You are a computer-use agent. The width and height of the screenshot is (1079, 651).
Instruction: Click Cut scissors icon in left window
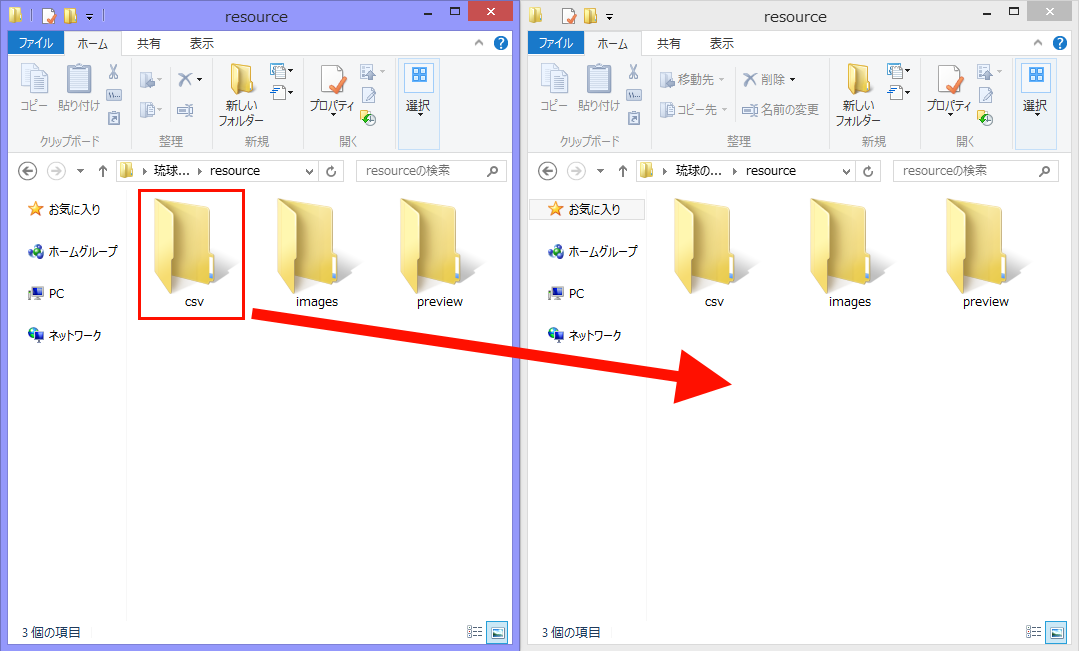click(114, 71)
